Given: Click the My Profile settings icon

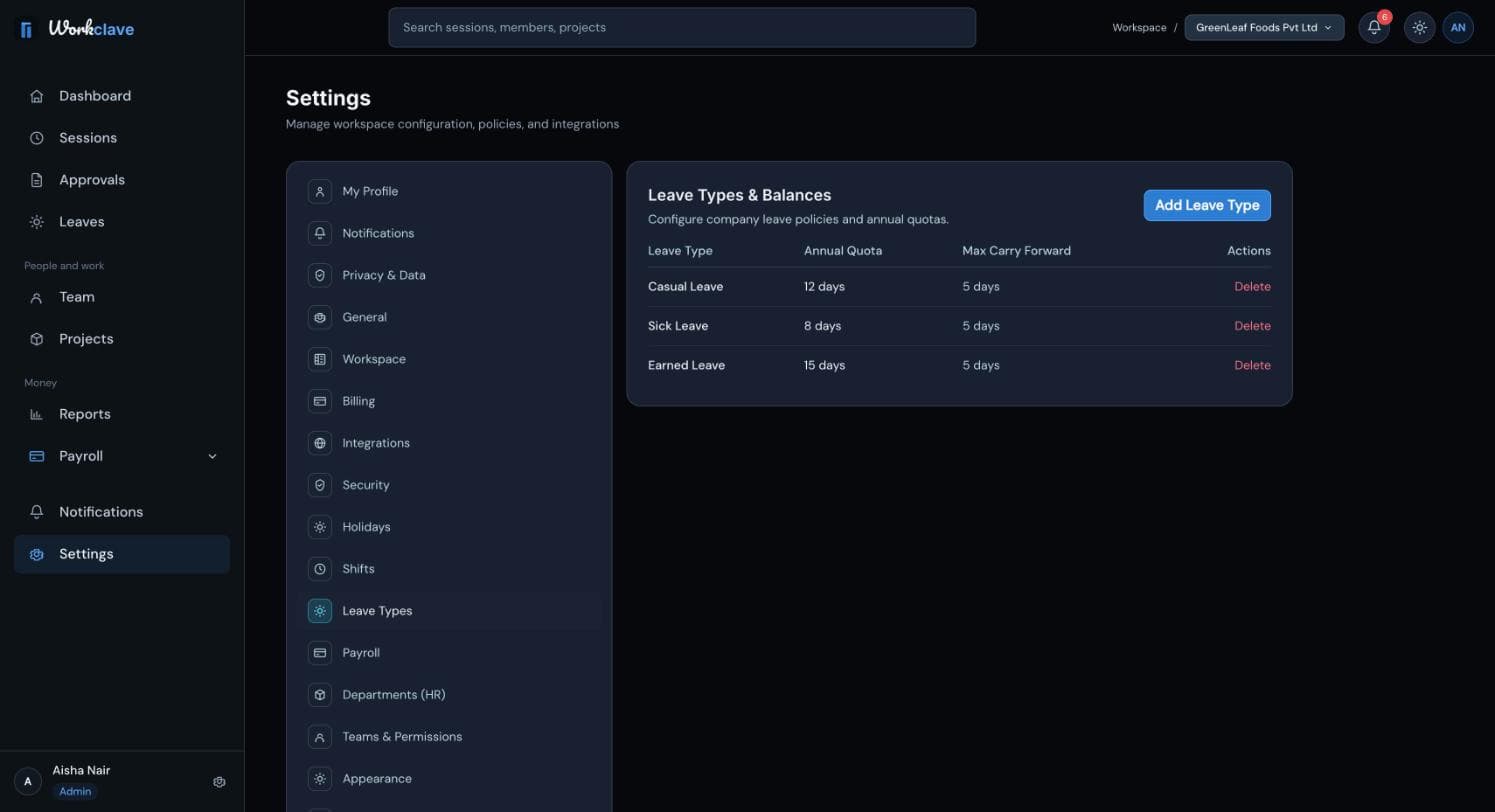Looking at the screenshot, I should click(x=320, y=191).
